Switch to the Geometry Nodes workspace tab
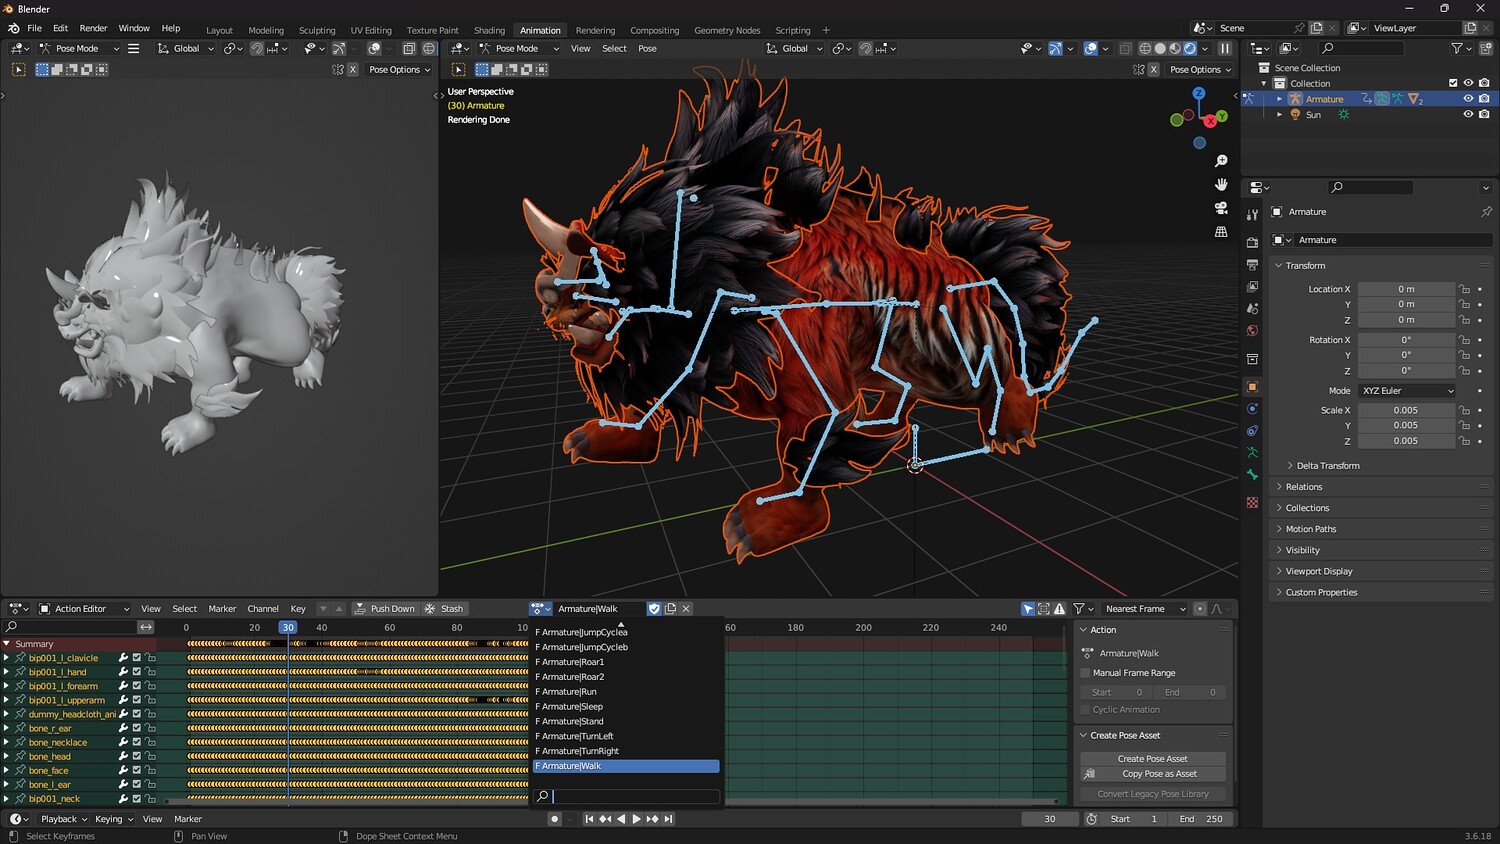This screenshot has height=844, width=1500. point(727,30)
